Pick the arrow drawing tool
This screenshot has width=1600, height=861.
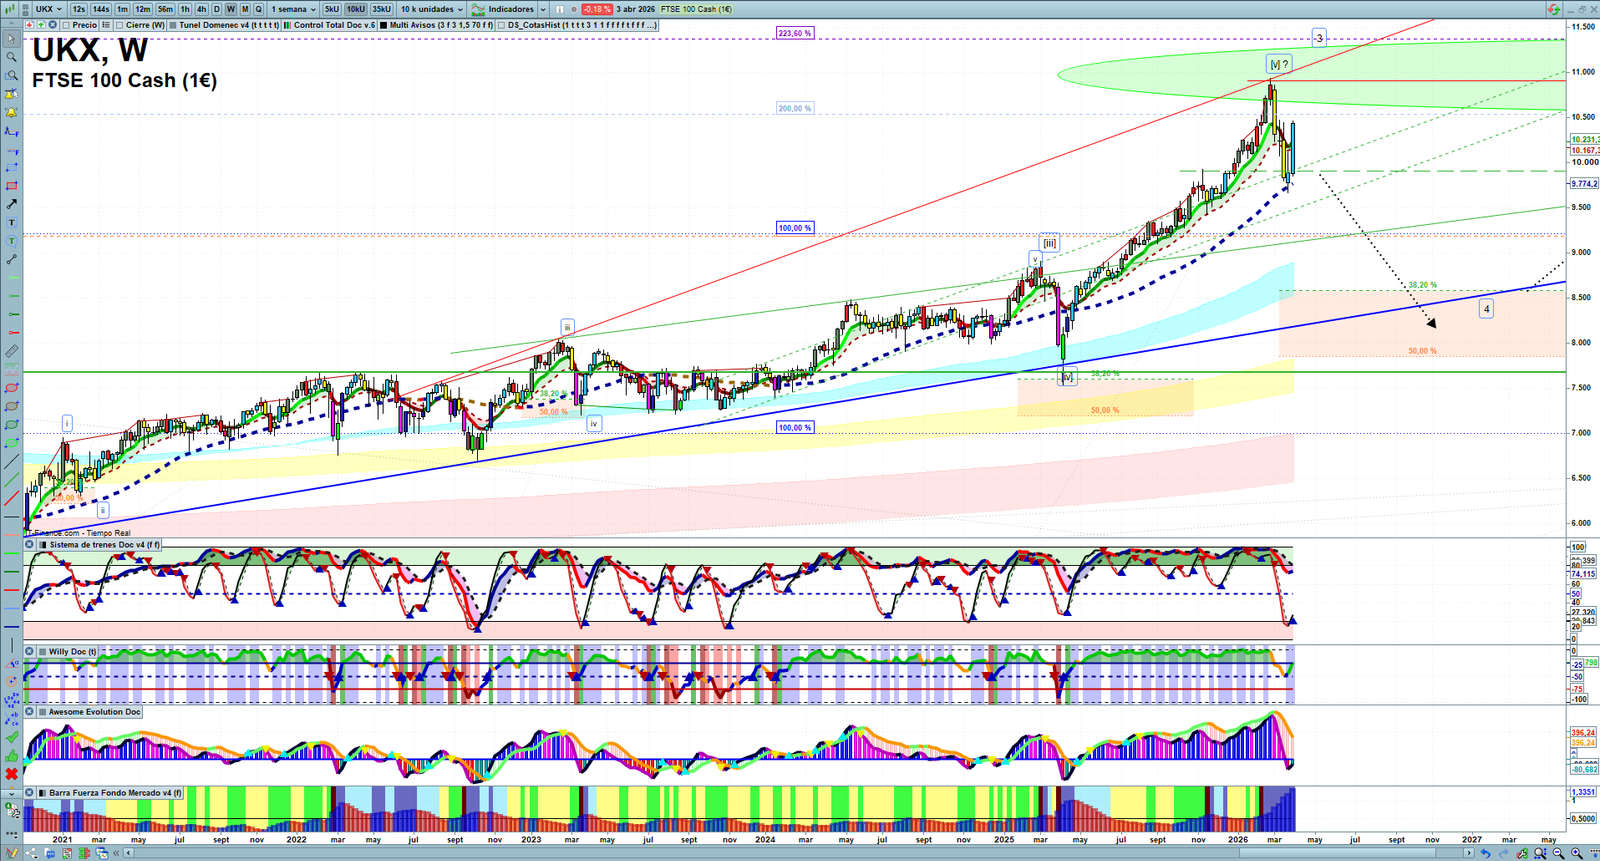pos(11,204)
